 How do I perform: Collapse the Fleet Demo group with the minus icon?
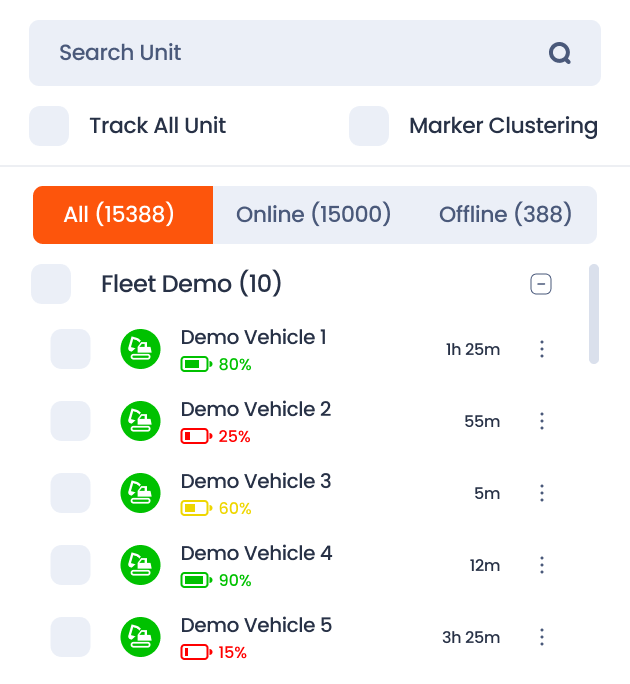coord(541,284)
